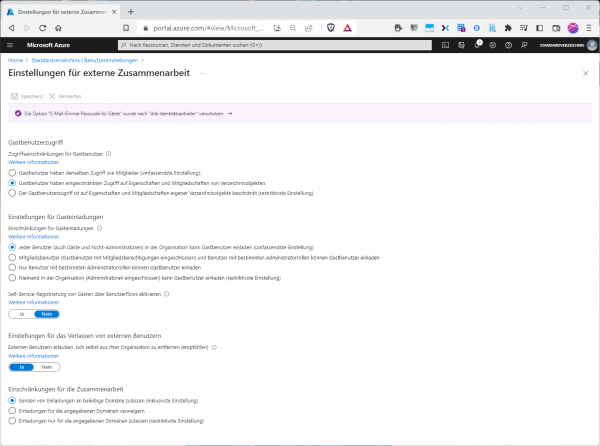Image resolution: width=600 pixels, height=446 pixels.
Task: Open the Azure account avatar
Action: click(x=592, y=45)
